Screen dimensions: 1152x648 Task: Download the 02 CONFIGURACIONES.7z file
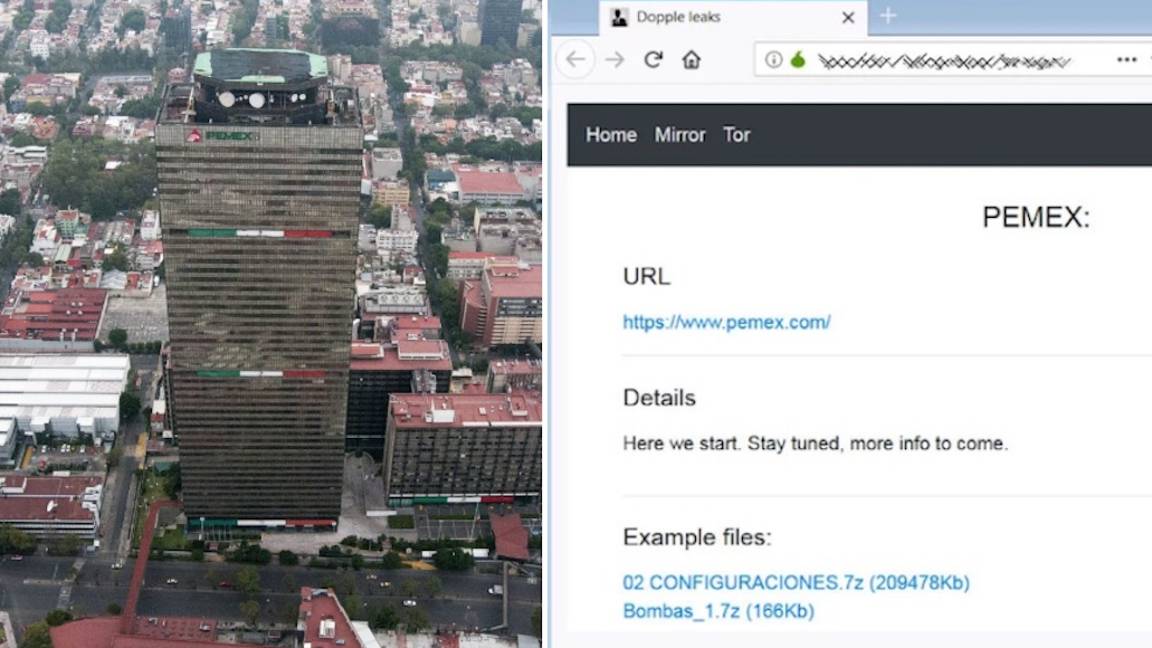click(x=796, y=581)
